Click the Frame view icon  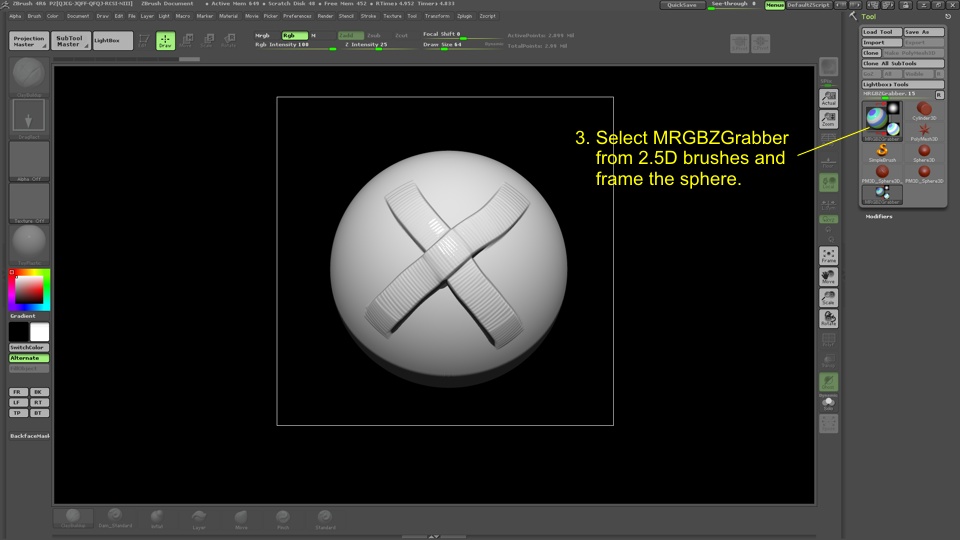(828, 255)
